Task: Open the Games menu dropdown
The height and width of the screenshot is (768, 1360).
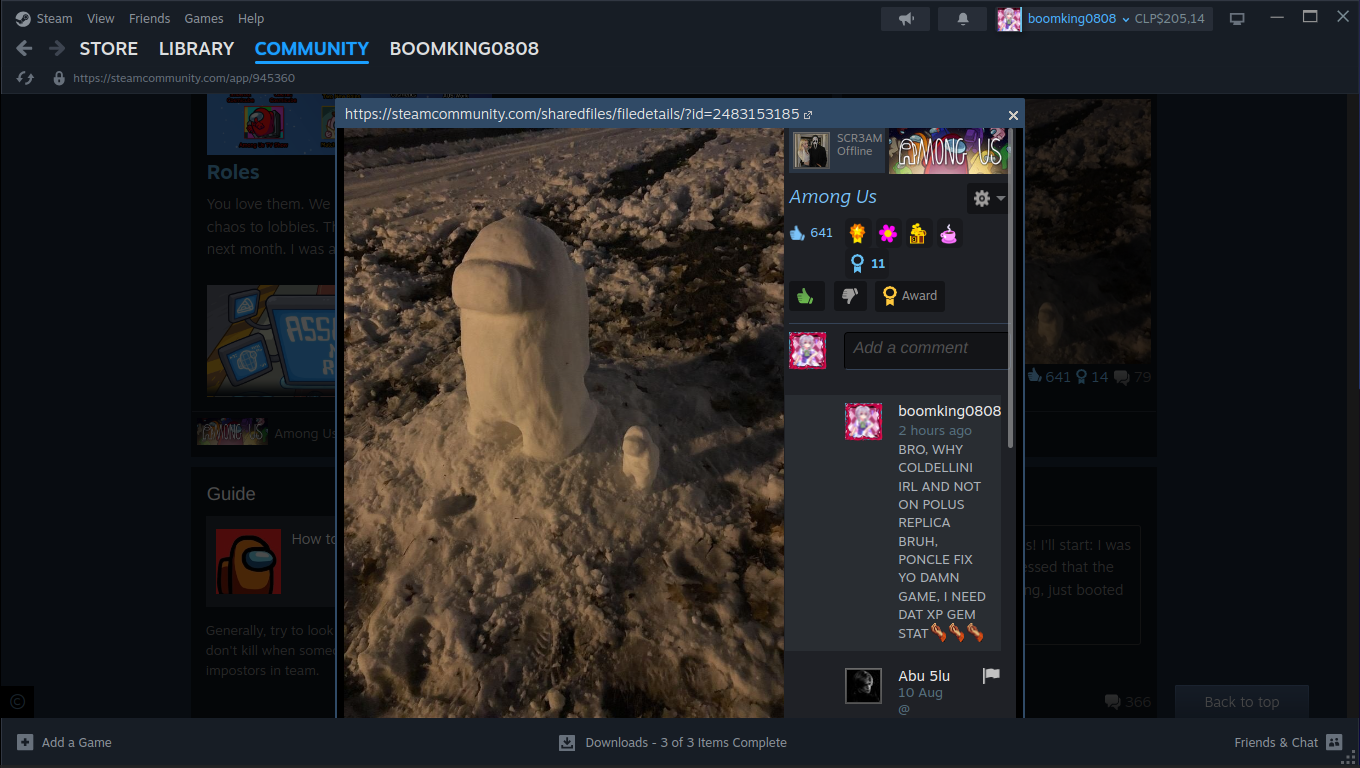Action: tap(204, 18)
